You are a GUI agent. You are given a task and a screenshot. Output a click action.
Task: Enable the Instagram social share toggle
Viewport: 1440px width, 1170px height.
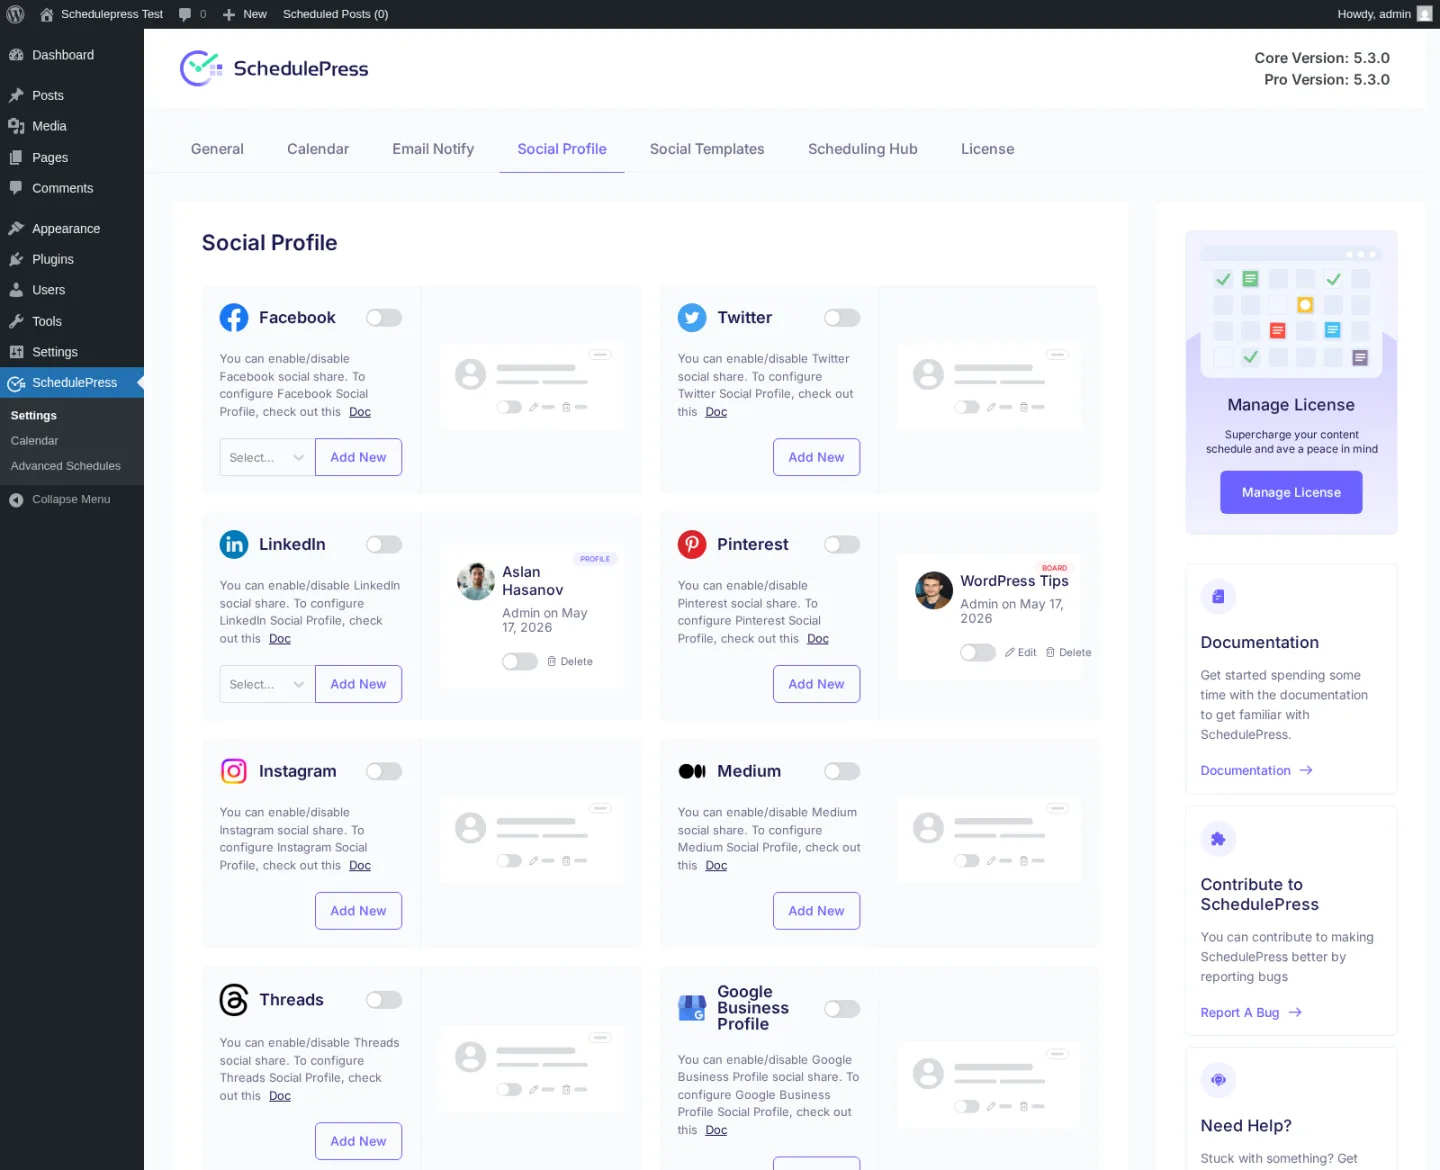pyautogui.click(x=384, y=772)
